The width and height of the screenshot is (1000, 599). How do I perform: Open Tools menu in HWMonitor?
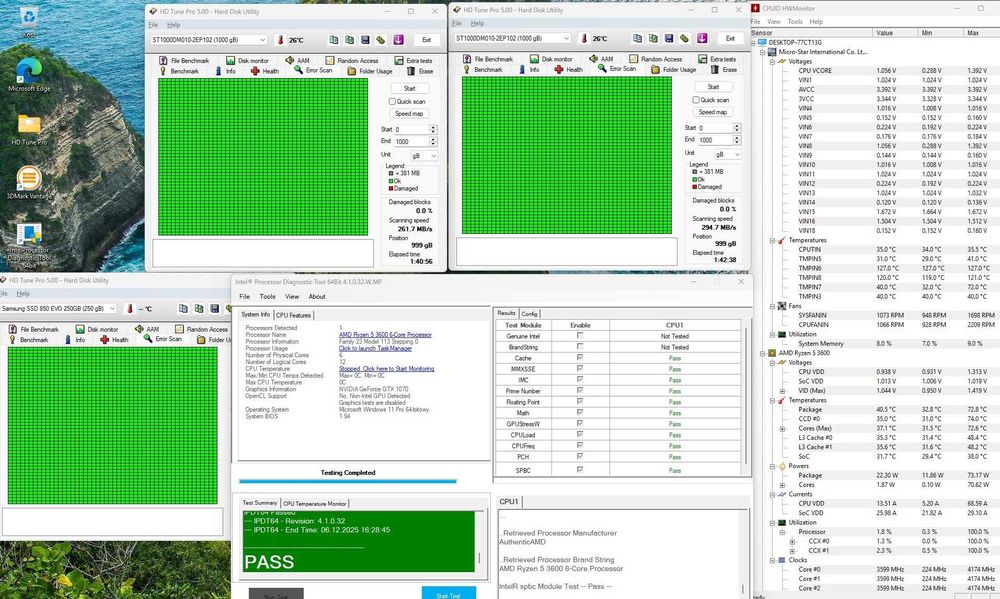pos(795,22)
